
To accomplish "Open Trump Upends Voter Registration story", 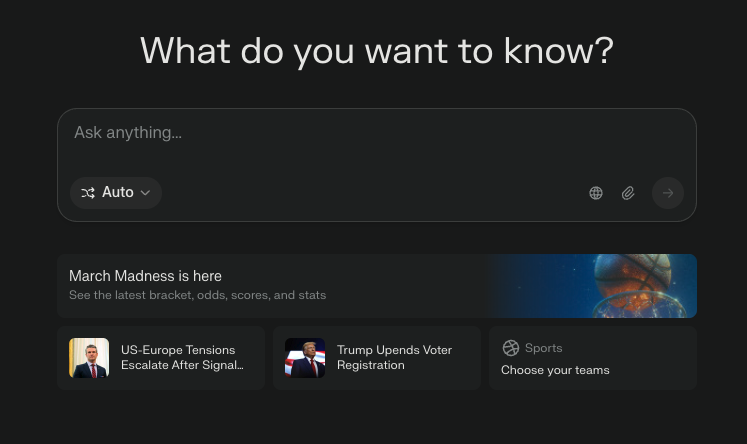I will (377, 358).
